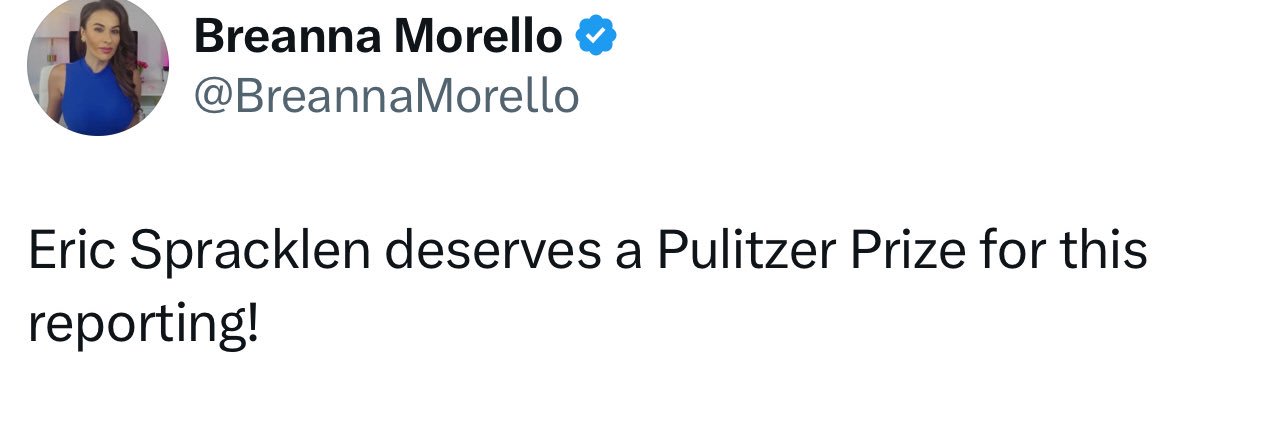Click the word "deserves" in the tweet
Screen dimensions: 1284x427
click(x=492, y=252)
